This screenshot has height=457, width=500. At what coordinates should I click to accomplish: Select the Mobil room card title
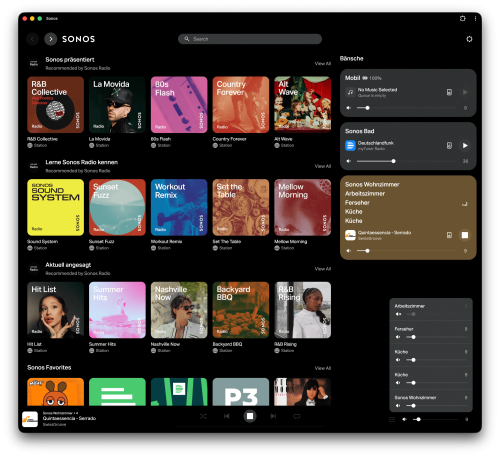352,78
